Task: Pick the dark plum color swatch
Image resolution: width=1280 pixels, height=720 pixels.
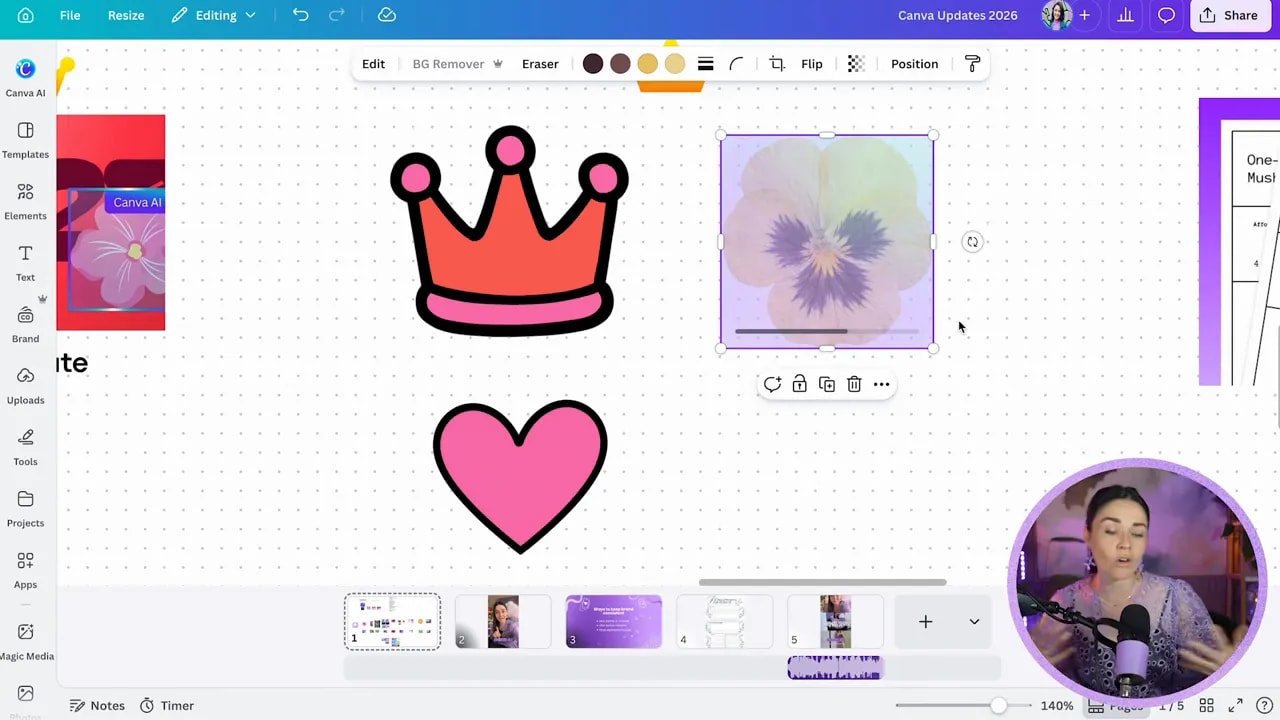Action: (593, 64)
